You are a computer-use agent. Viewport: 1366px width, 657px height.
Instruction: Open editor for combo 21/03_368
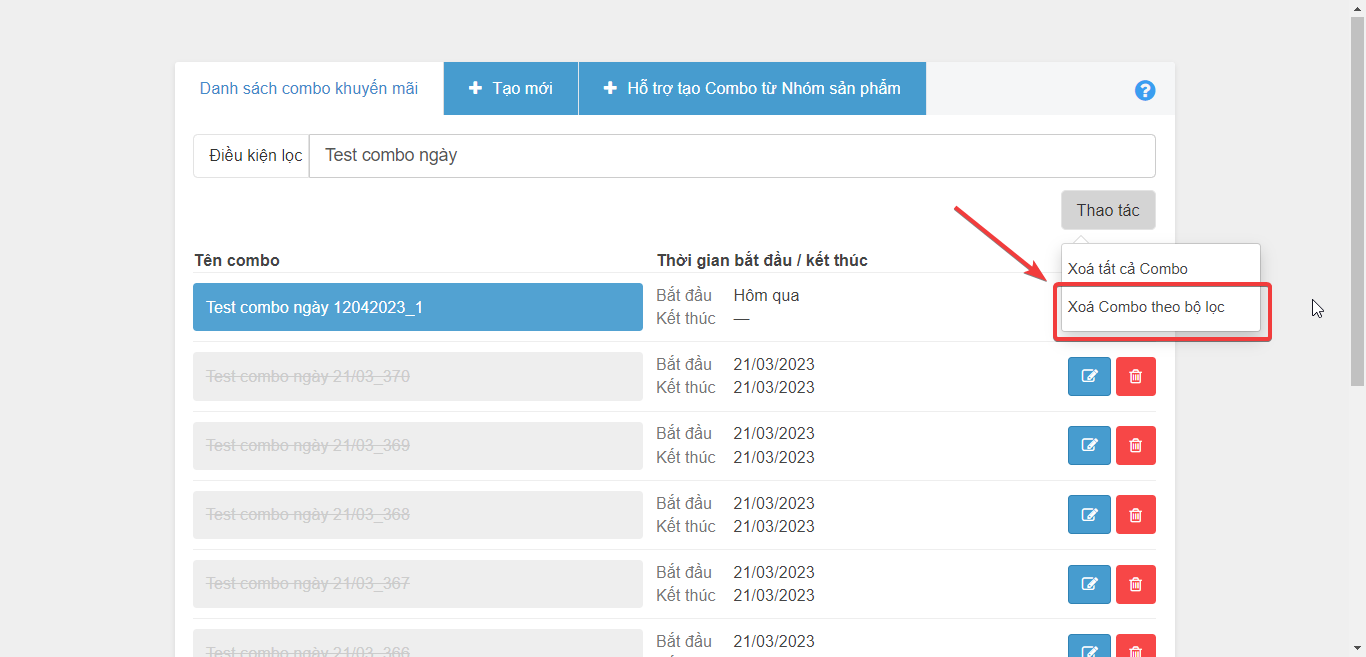pos(1089,515)
